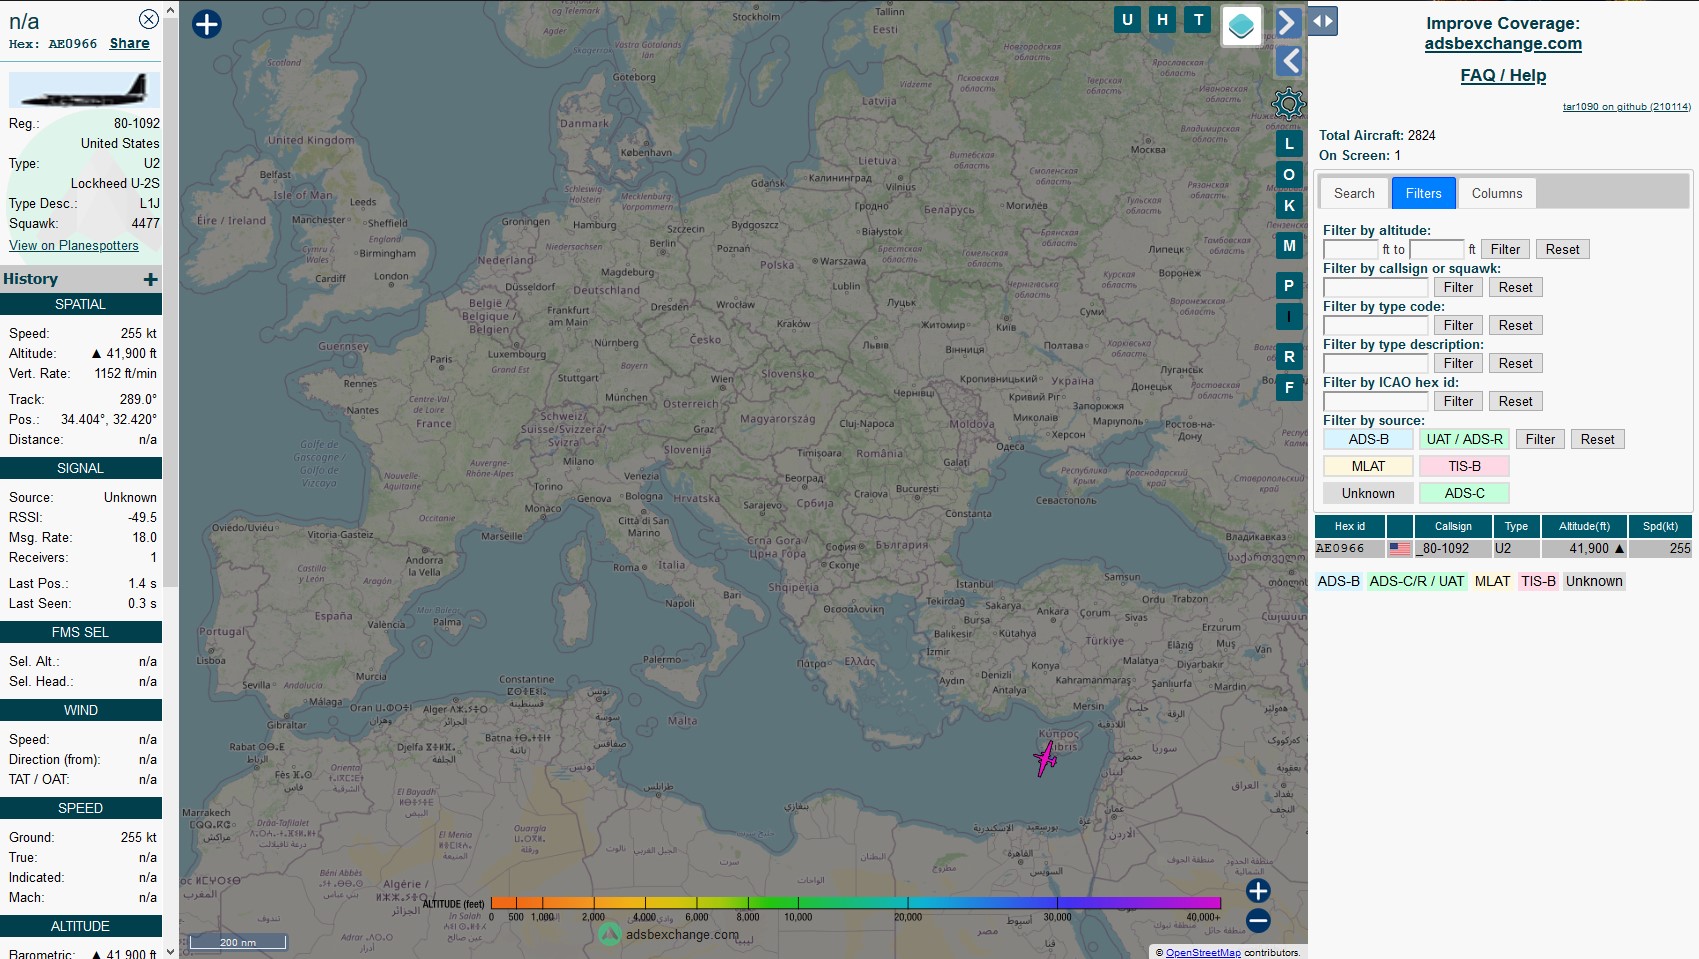Image resolution: width=1699 pixels, height=959 pixels.
Task: Click the callsign or squawk input
Action: pyautogui.click(x=1376, y=287)
